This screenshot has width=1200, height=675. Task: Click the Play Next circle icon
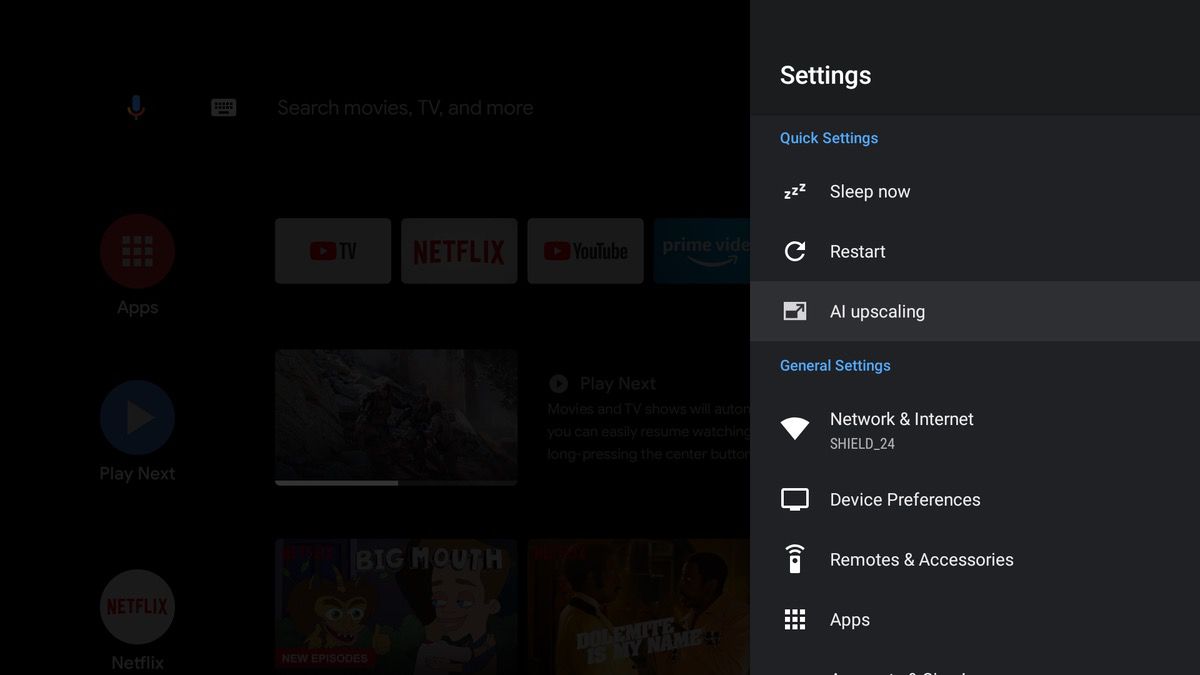(137, 418)
